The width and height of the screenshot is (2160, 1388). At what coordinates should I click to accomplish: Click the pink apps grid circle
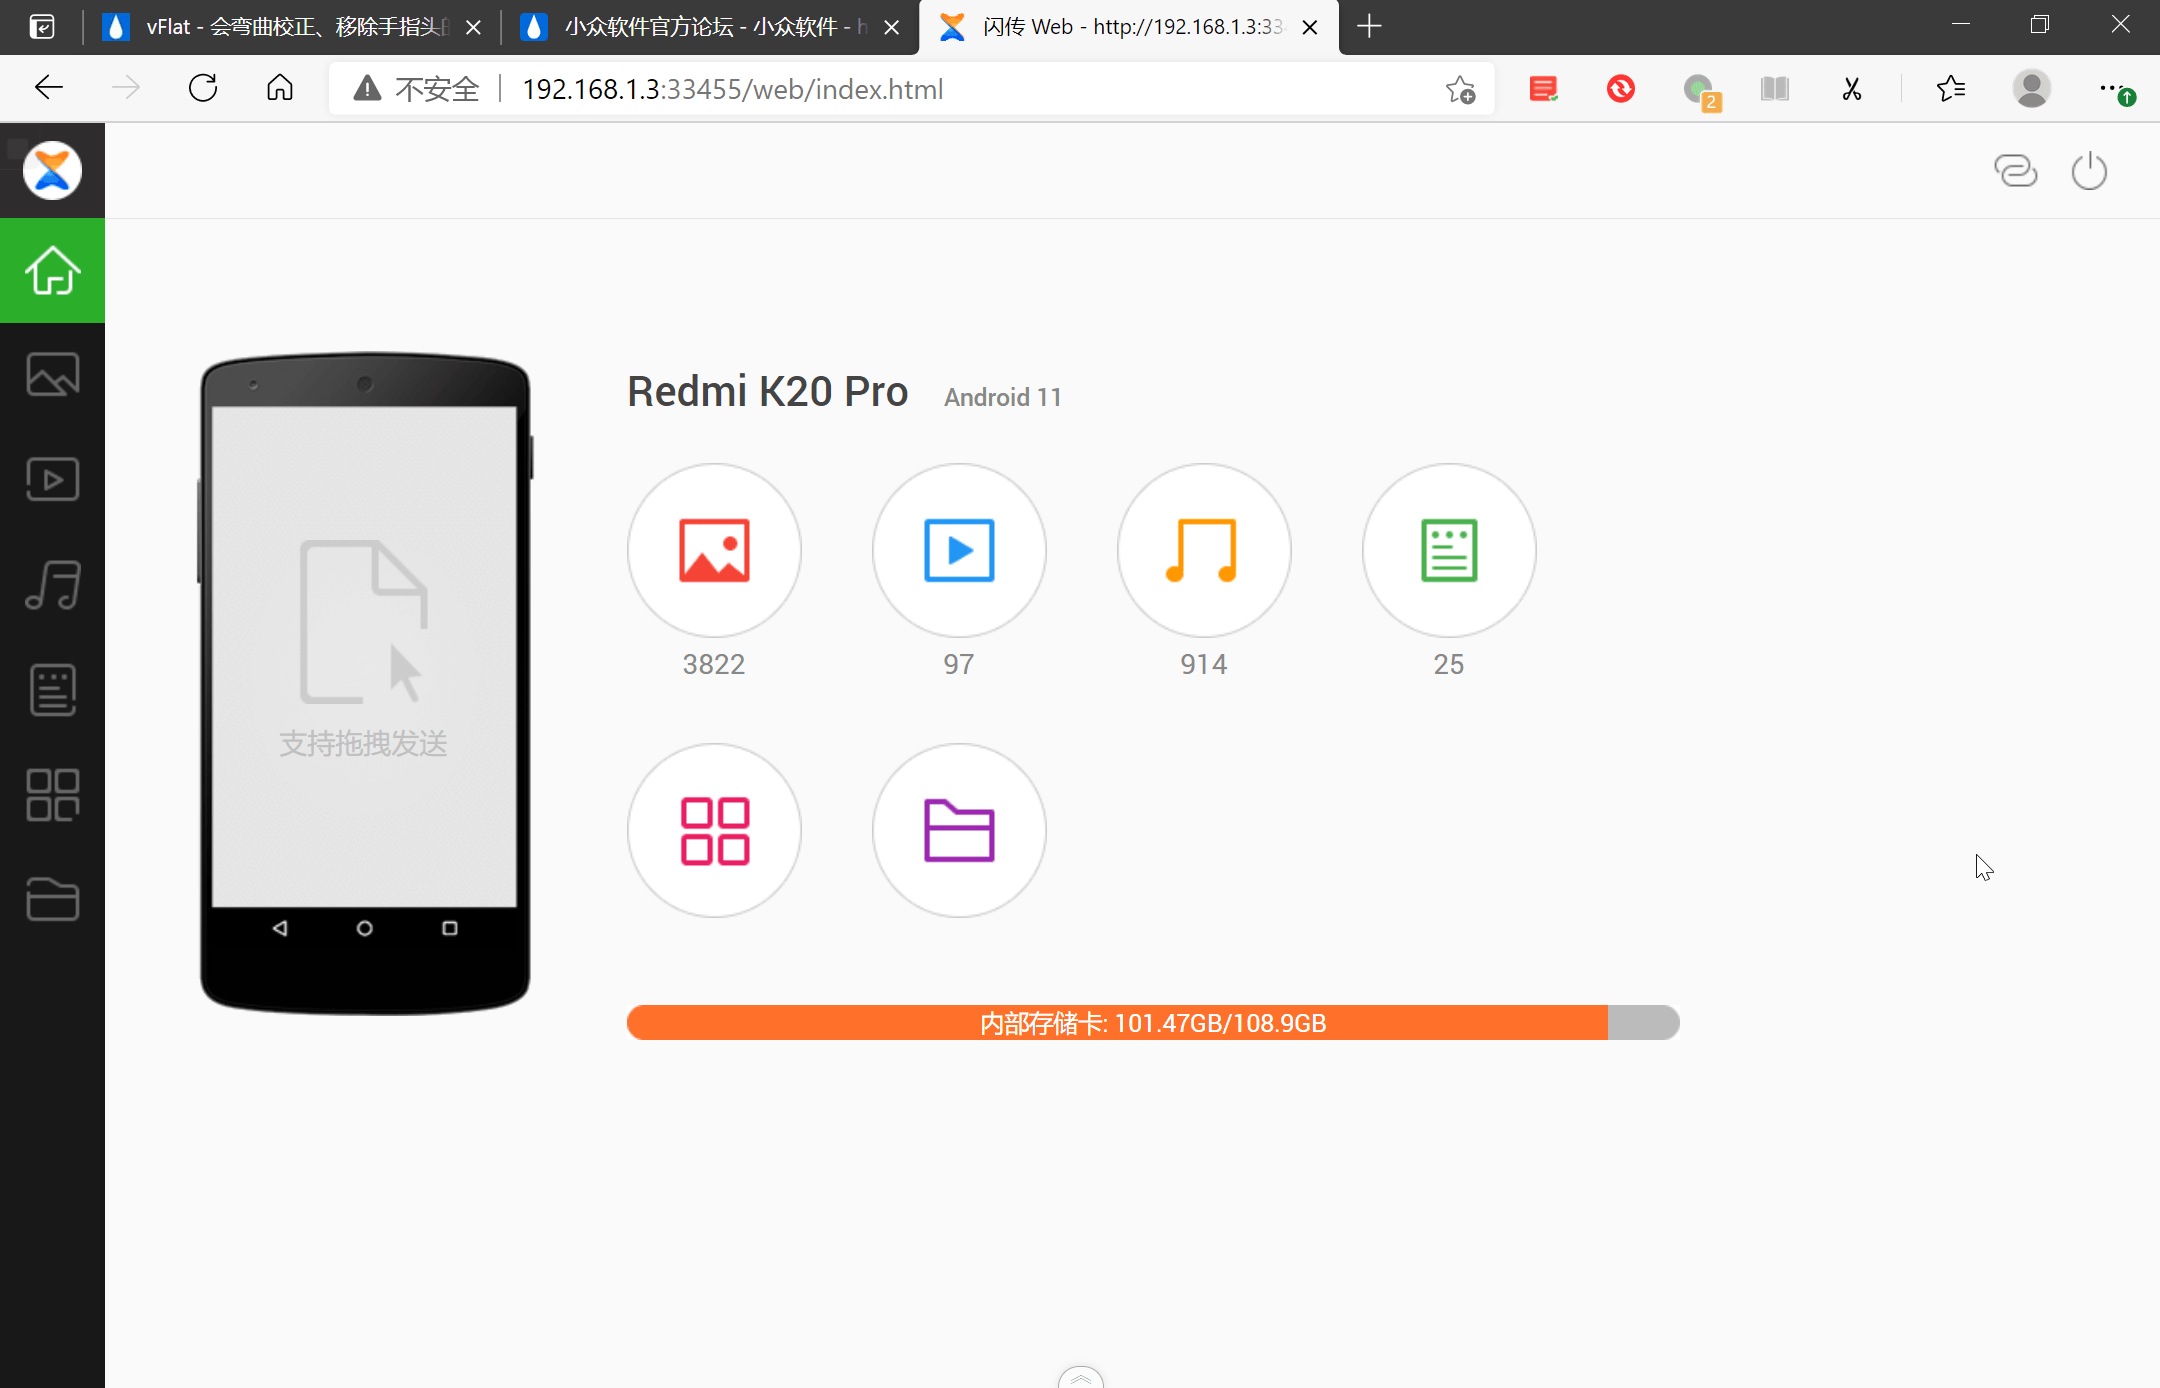coord(714,830)
